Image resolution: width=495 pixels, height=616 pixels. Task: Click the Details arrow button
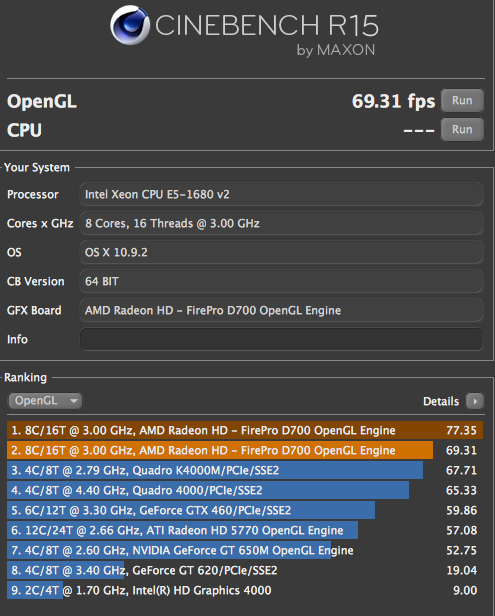tap(475, 402)
